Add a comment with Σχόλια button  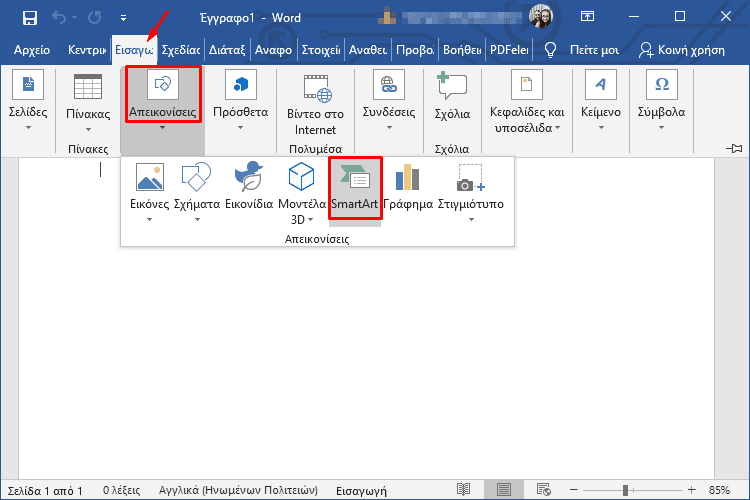(452, 96)
